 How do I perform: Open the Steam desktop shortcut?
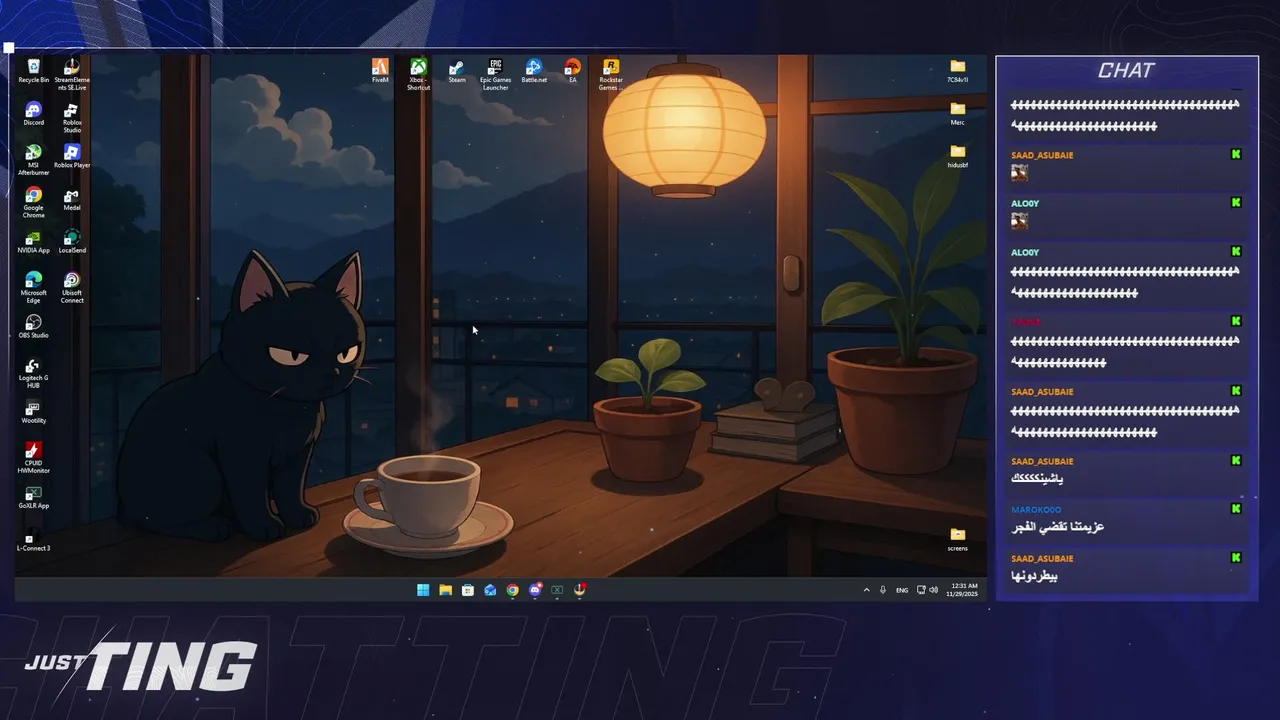pyautogui.click(x=456, y=71)
